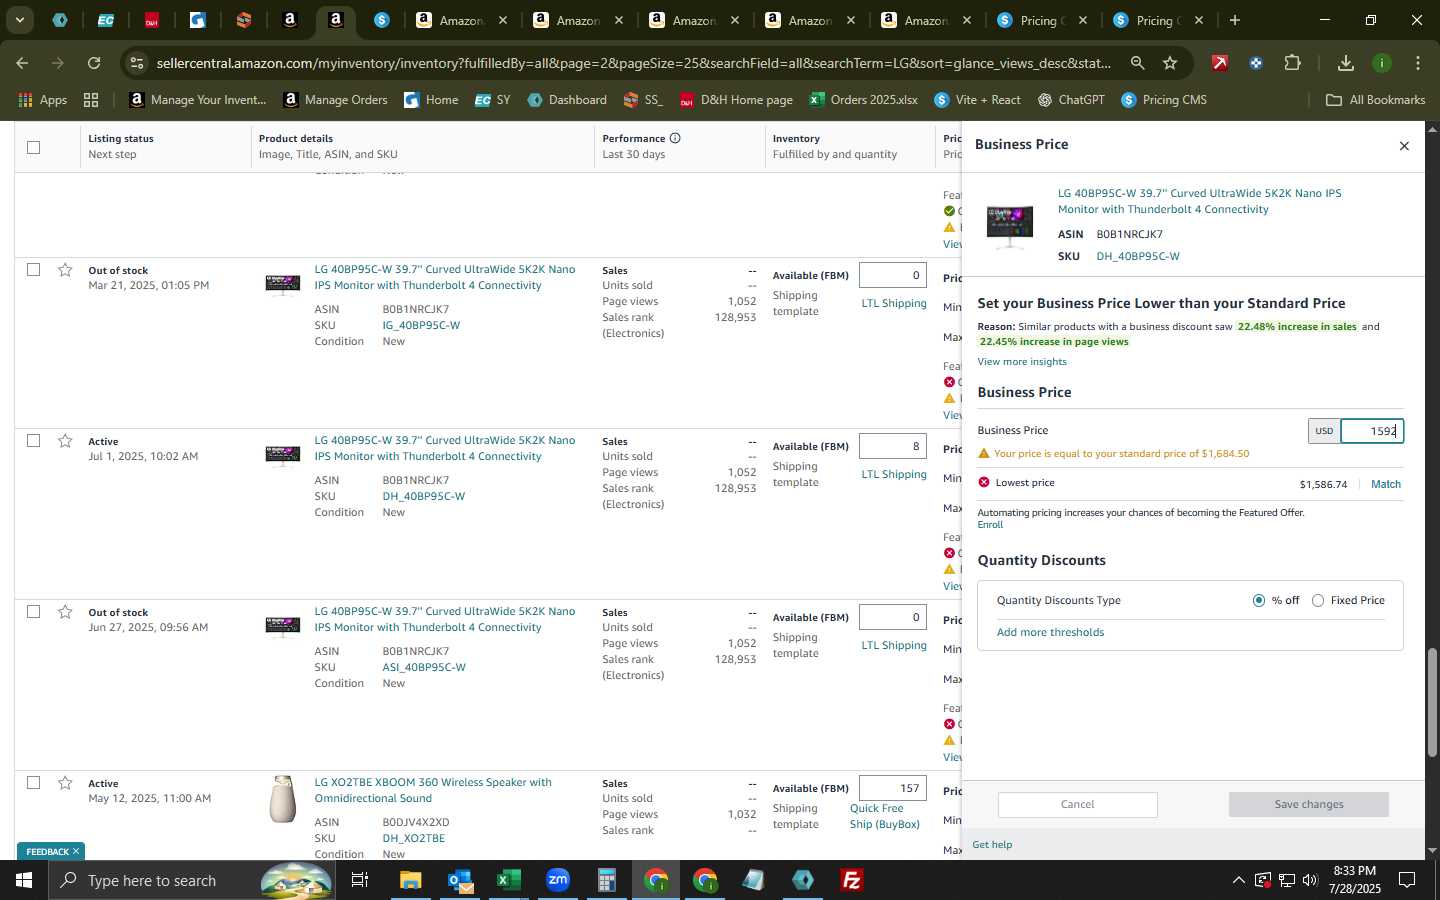Open the tab search dropdown arrow
1440x900 pixels.
[19, 20]
